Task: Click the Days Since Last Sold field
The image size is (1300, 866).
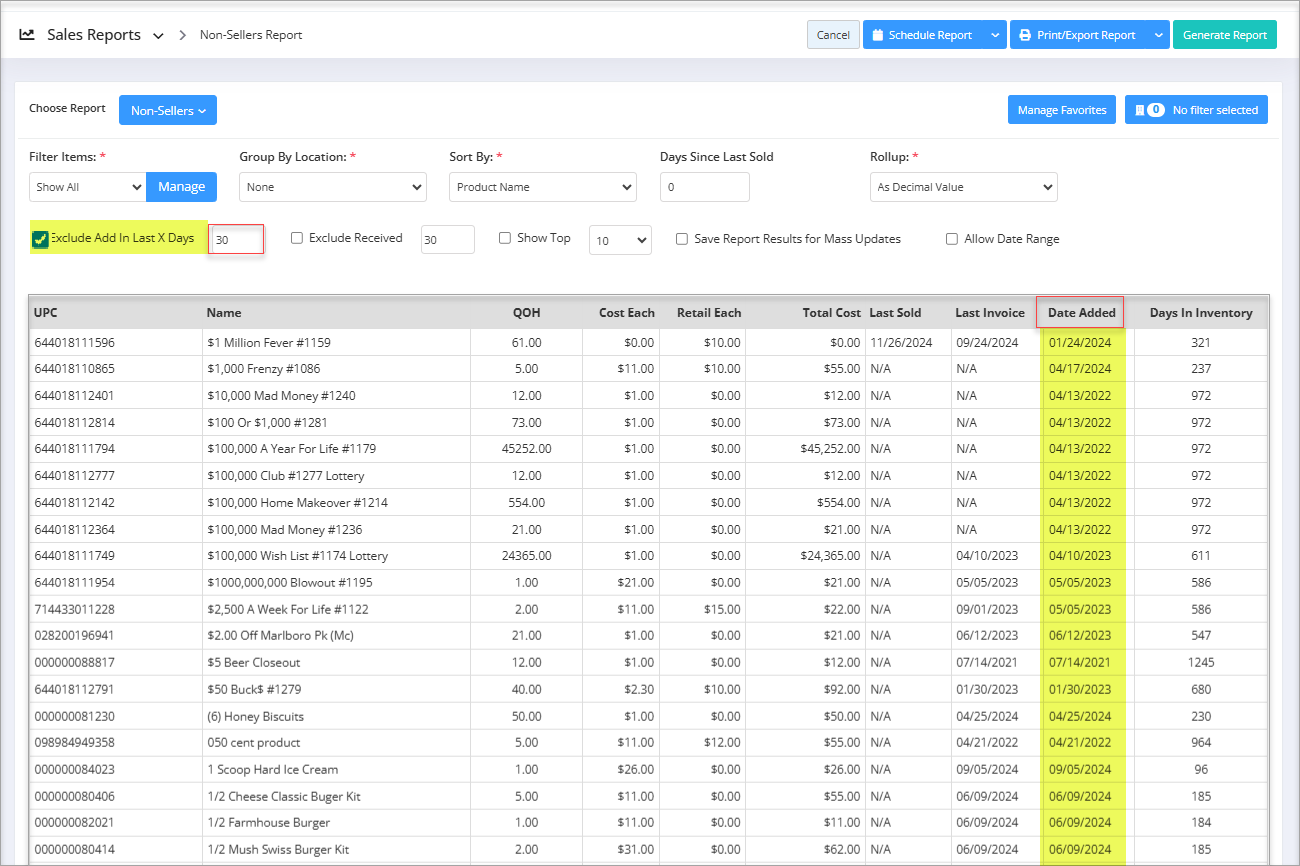Action: (x=704, y=187)
